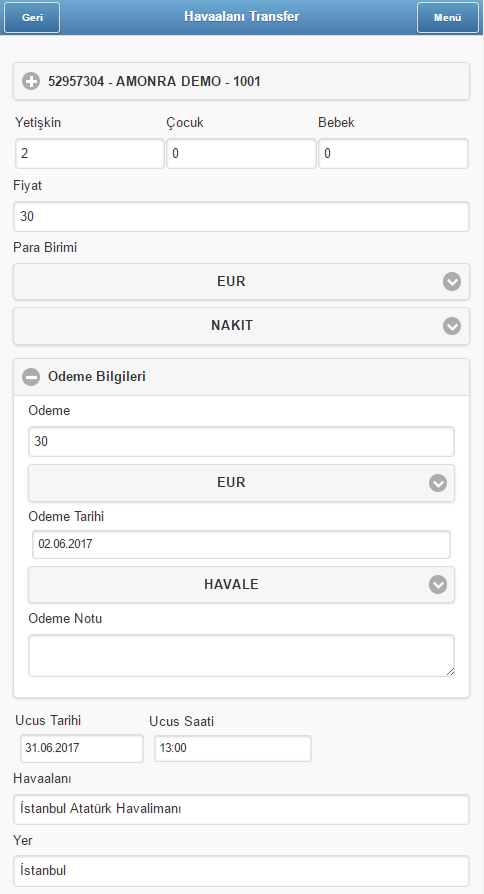
Task: Open the Para Birimi EUR dropdown
Action: [x=241, y=282]
